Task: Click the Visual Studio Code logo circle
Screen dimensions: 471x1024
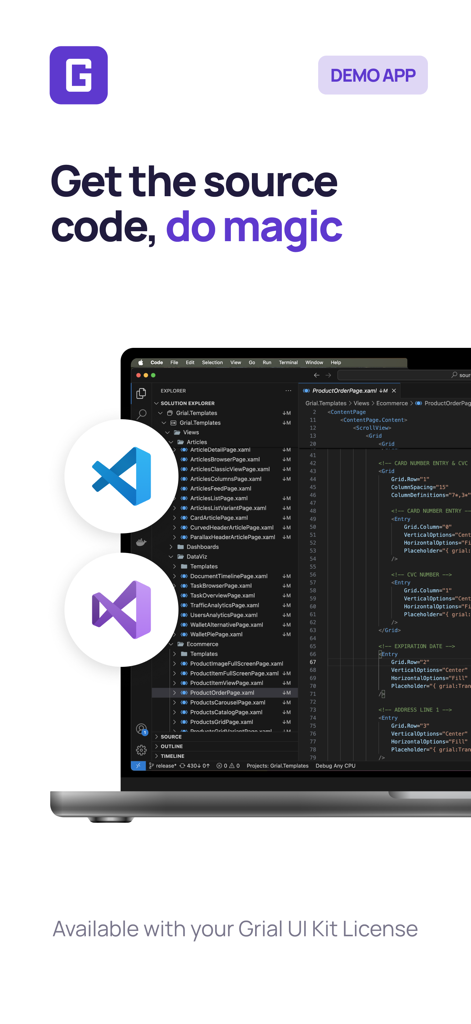Action: (122, 476)
